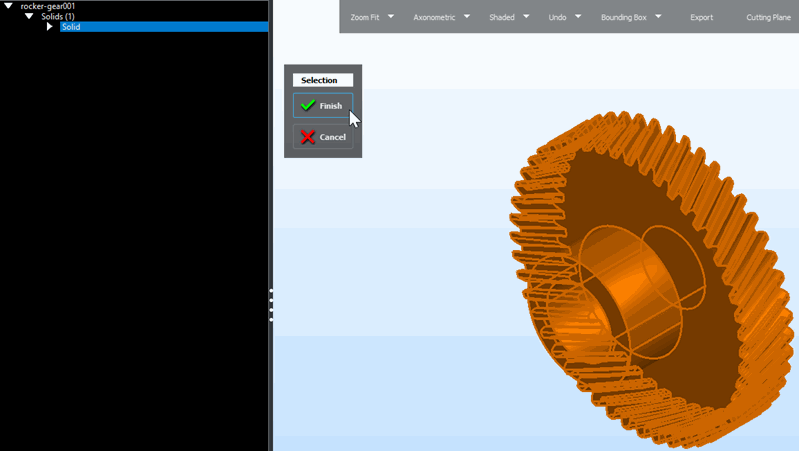800x451 pixels.
Task: Click the green checkmark Finish button
Action: (322, 106)
